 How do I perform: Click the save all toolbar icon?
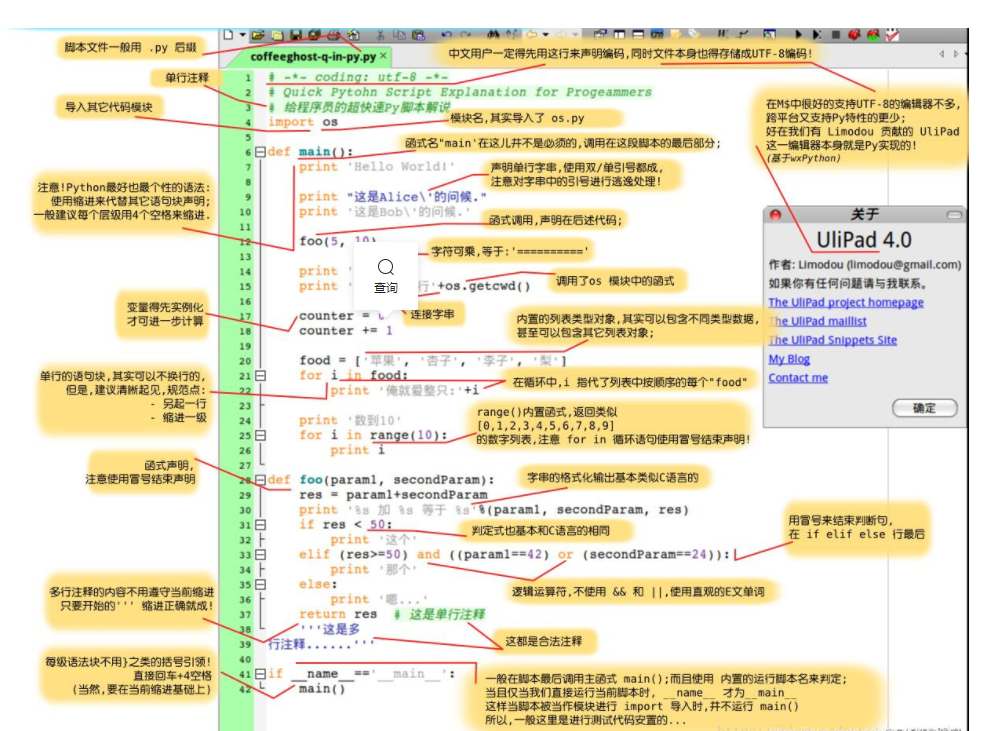315,35
